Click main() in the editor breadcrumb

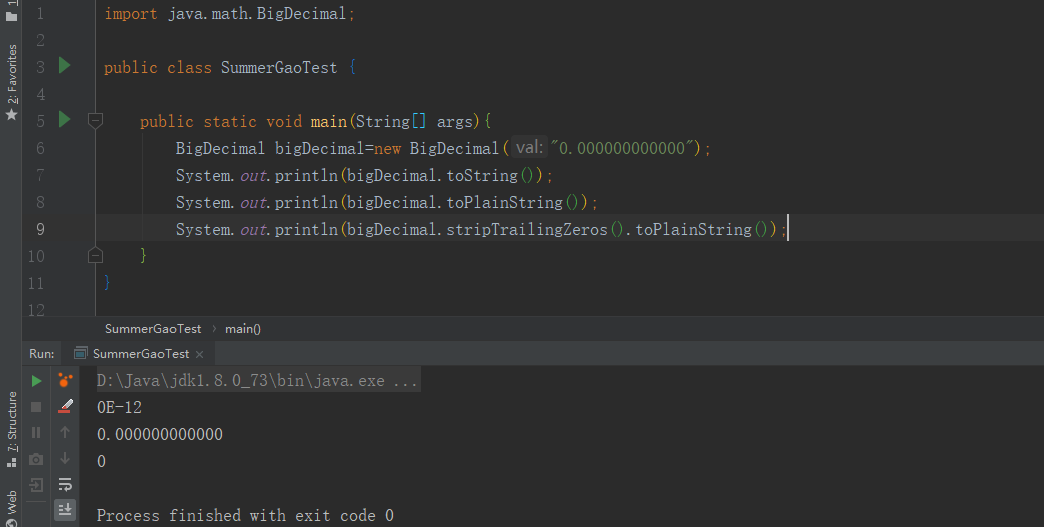(243, 329)
